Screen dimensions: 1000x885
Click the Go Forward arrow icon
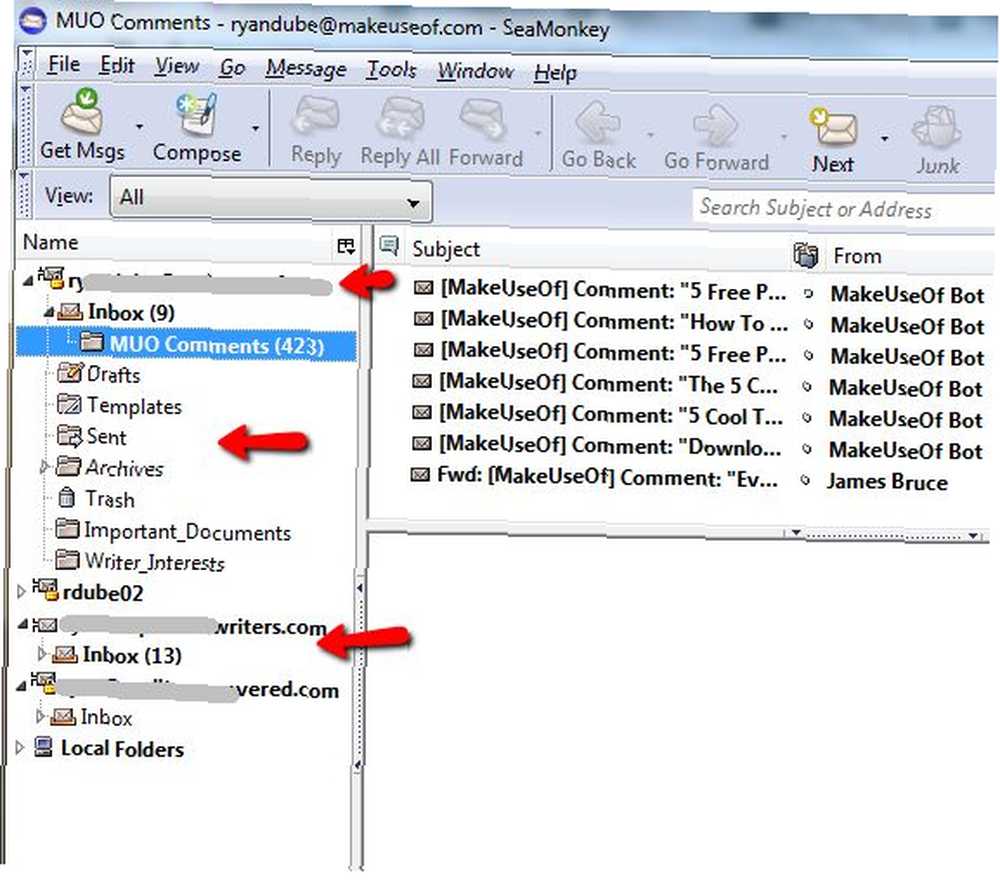(x=716, y=124)
